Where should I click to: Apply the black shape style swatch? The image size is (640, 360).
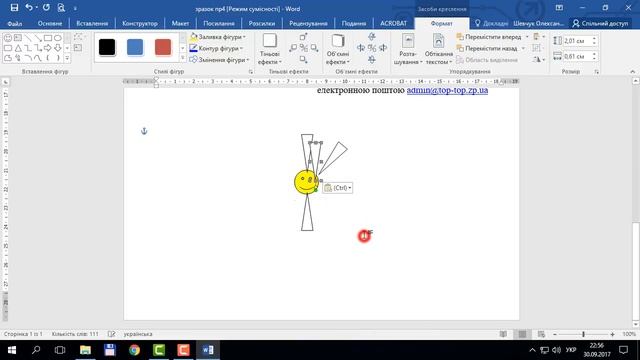pos(107,47)
